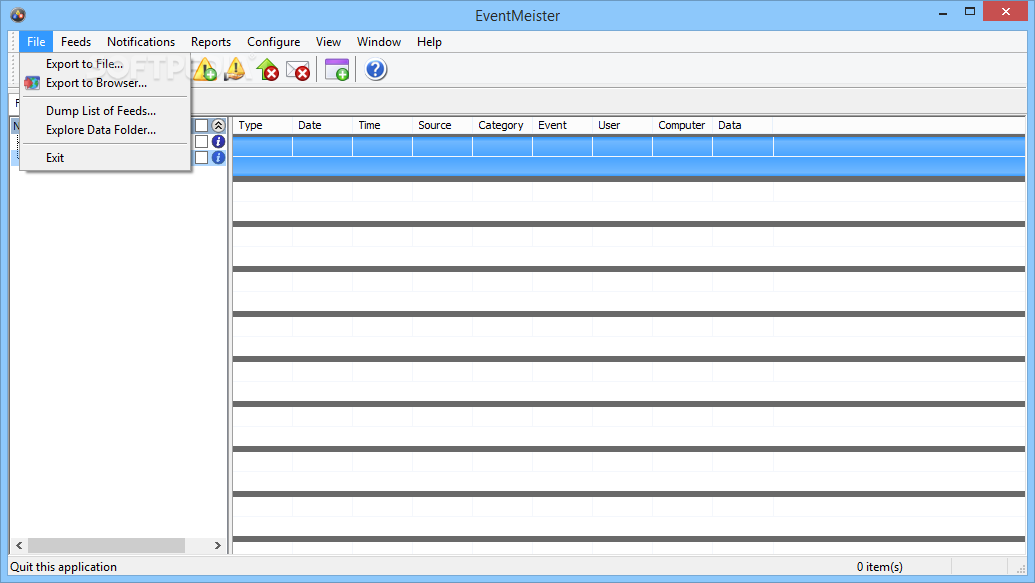Open the Feeds menu
This screenshot has height=583, width=1035.
pos(76,42)
